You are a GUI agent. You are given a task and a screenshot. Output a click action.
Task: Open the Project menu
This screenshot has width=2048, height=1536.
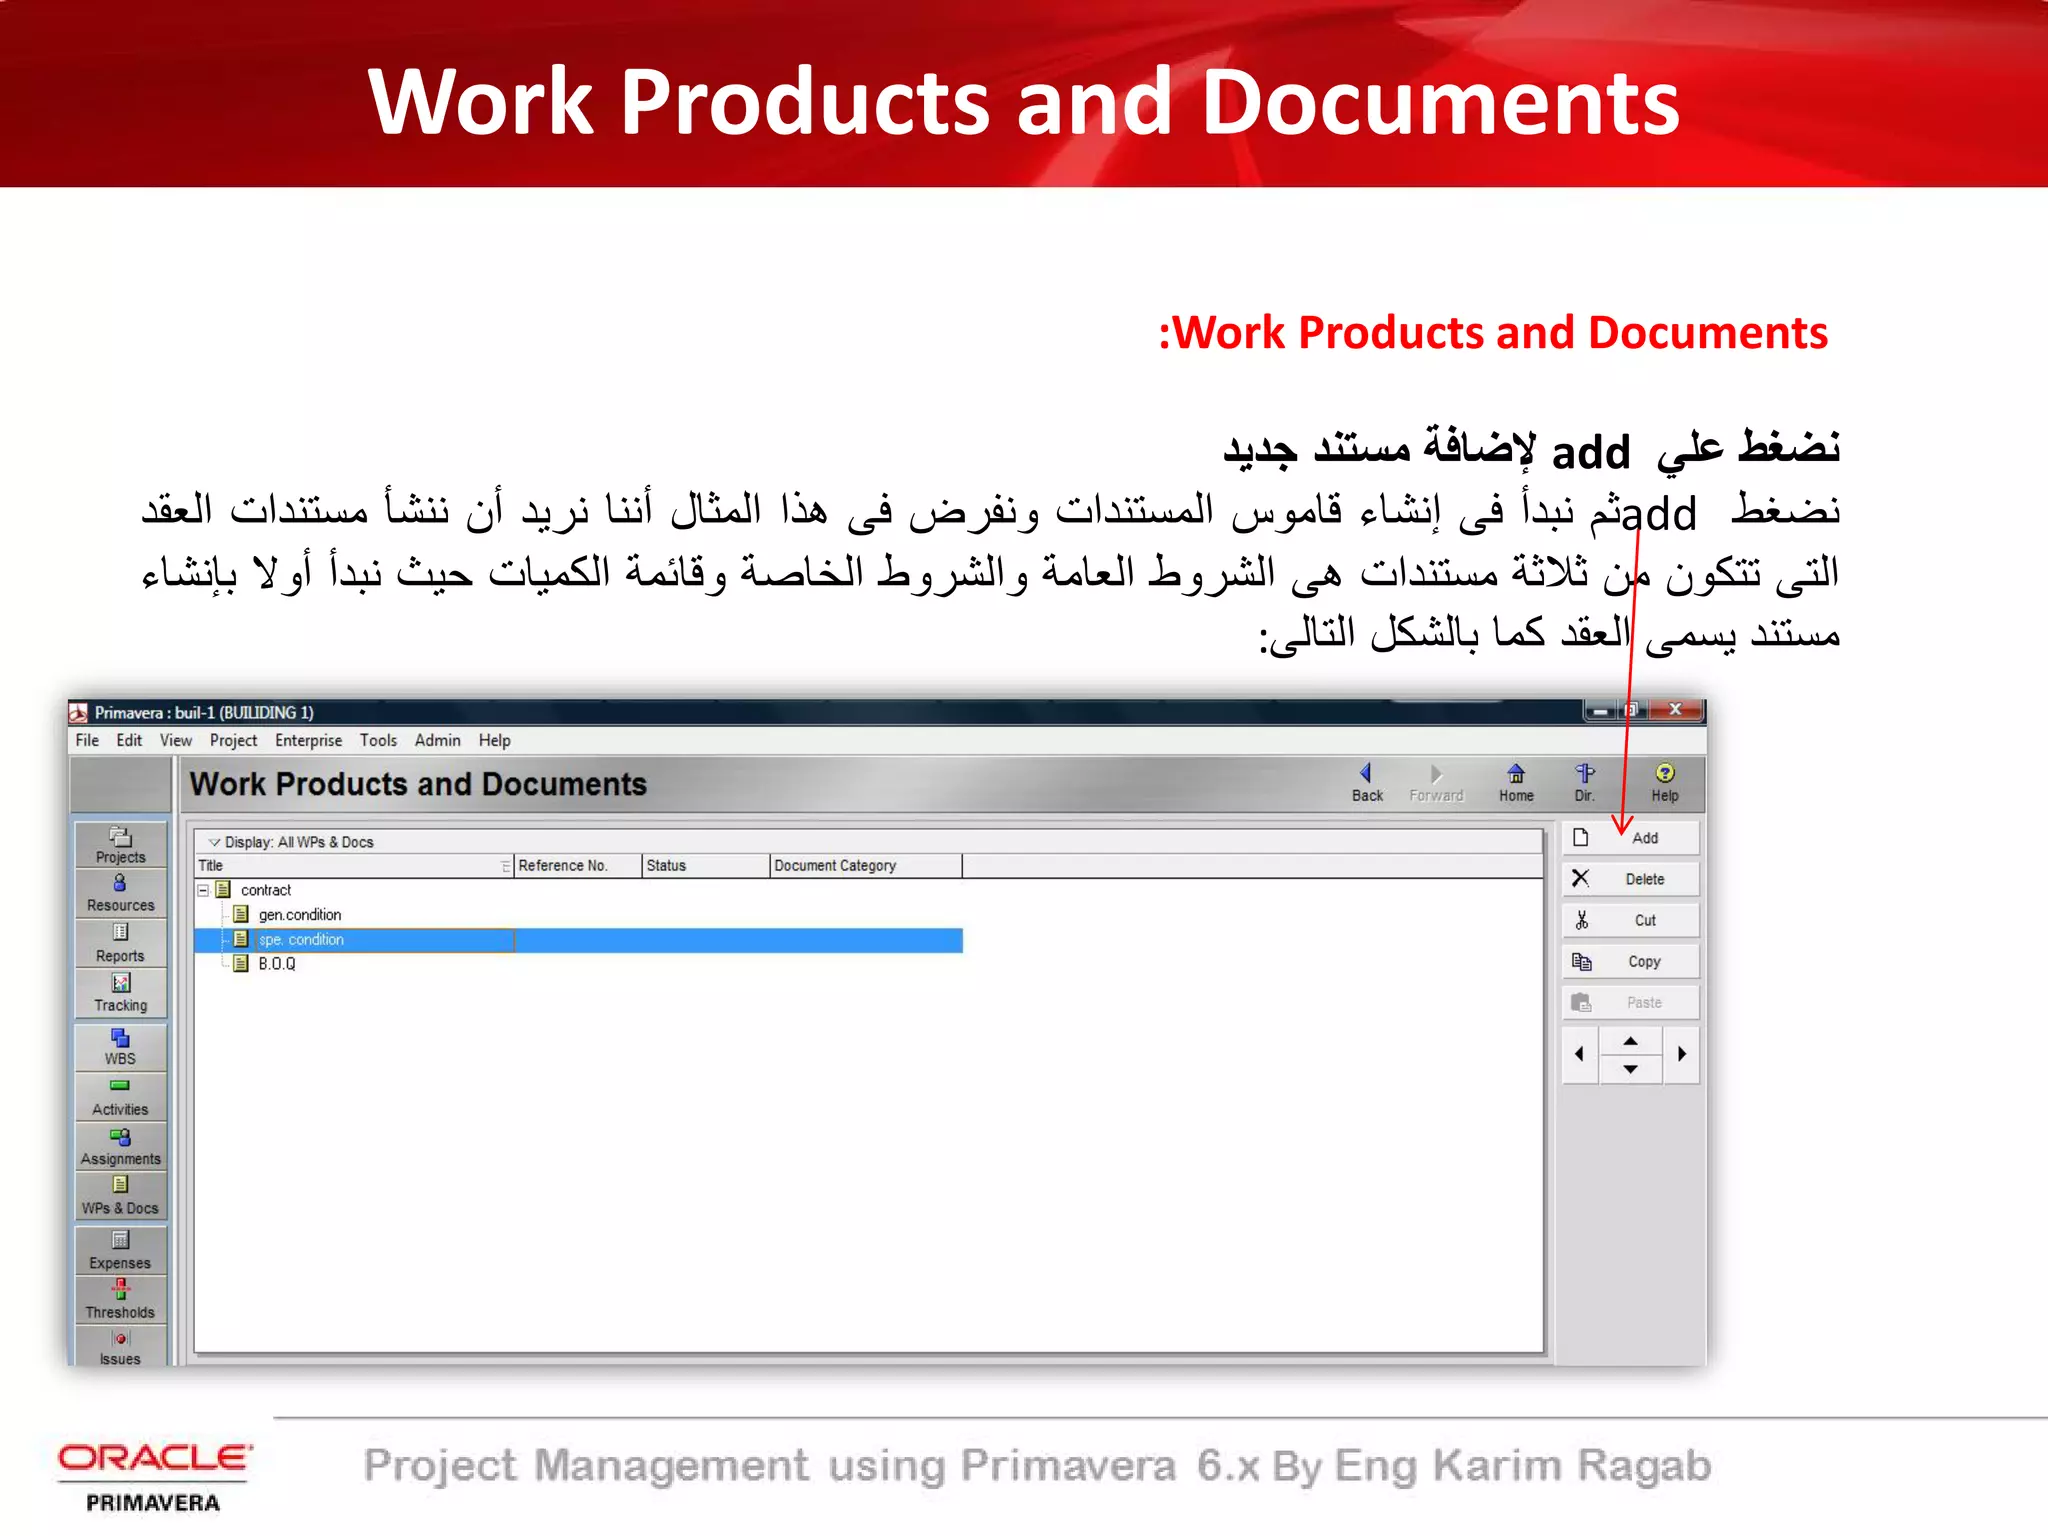pos(233,740)
